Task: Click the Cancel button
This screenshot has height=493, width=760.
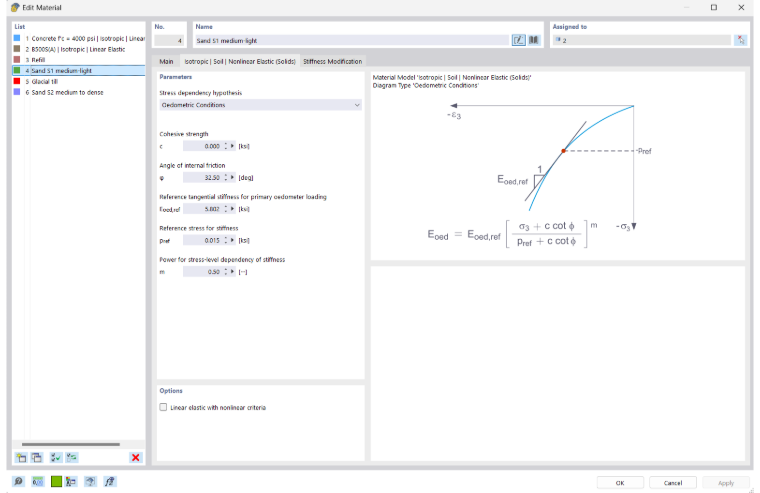Action: (673, 483)
